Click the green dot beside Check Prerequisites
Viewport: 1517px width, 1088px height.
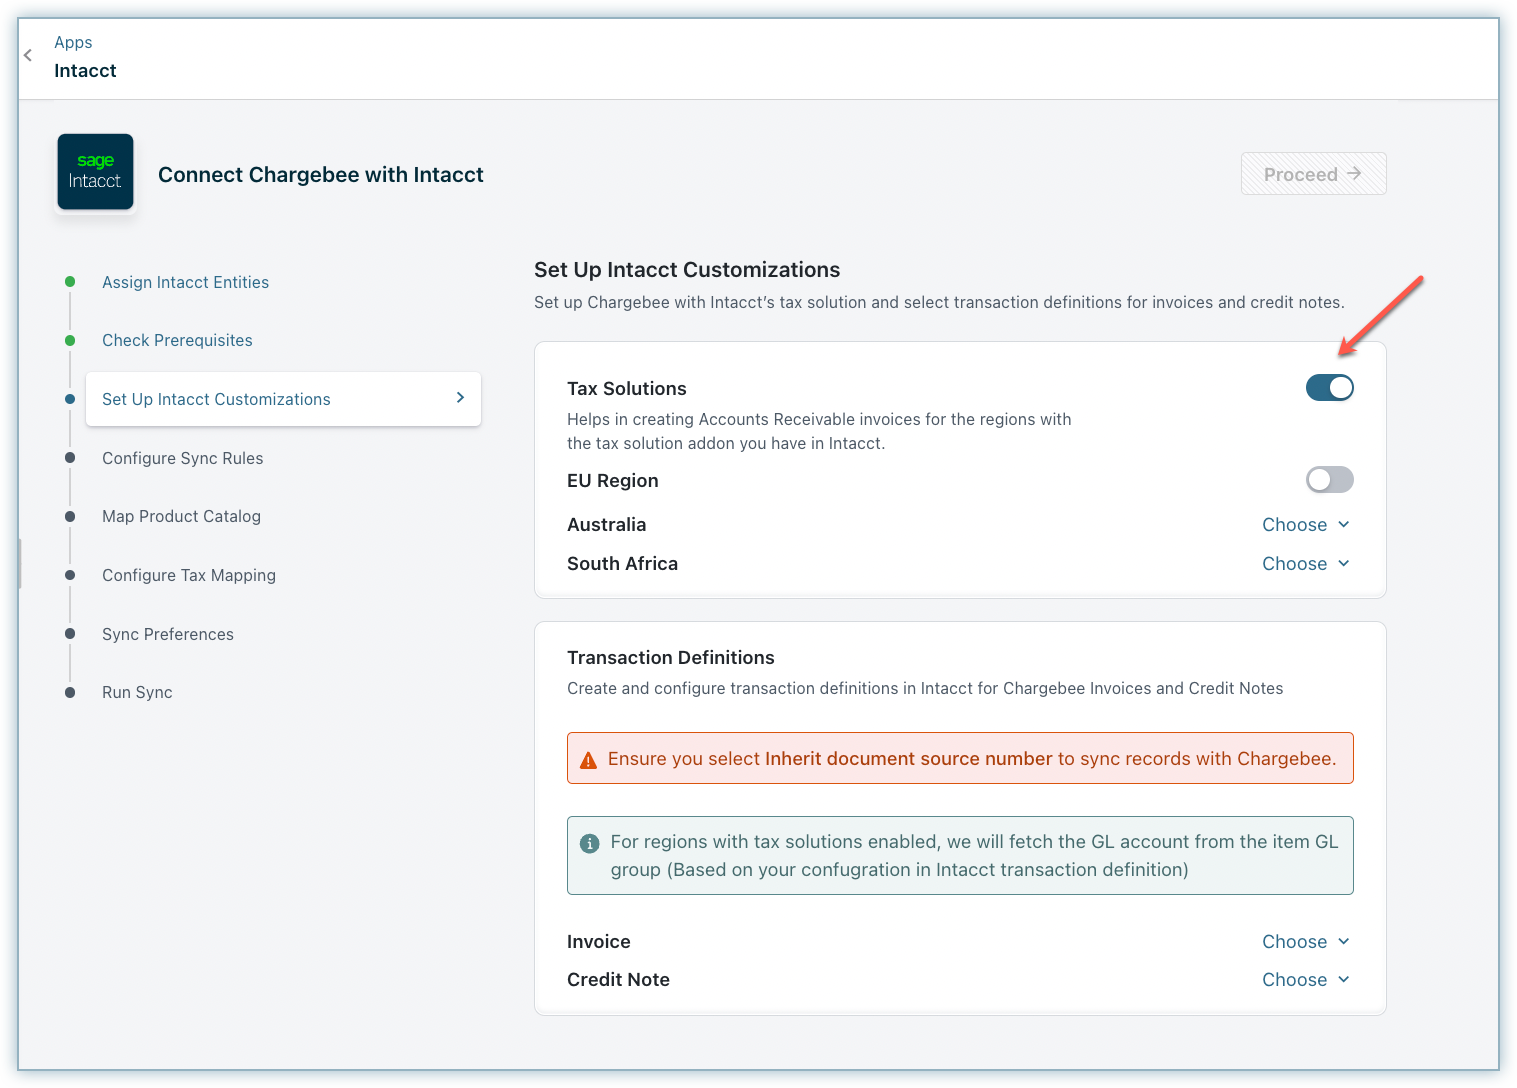[70, 340]
